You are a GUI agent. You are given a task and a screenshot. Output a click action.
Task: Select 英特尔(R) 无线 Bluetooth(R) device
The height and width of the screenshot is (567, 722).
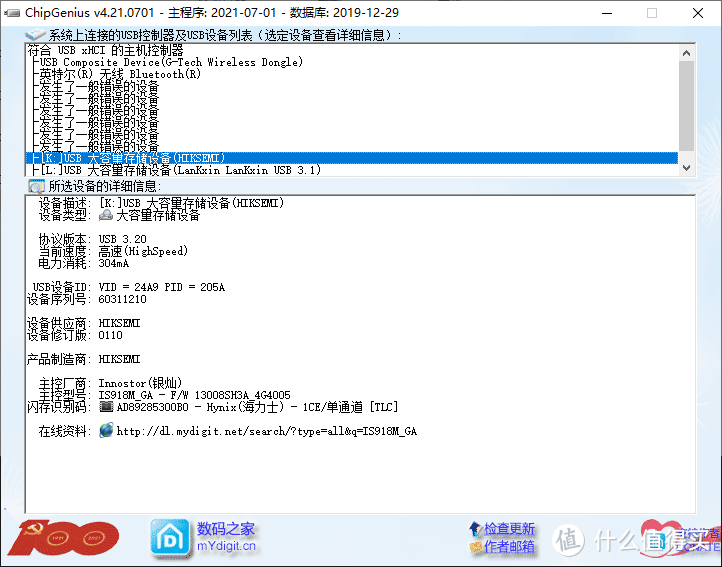pos(120,74)
